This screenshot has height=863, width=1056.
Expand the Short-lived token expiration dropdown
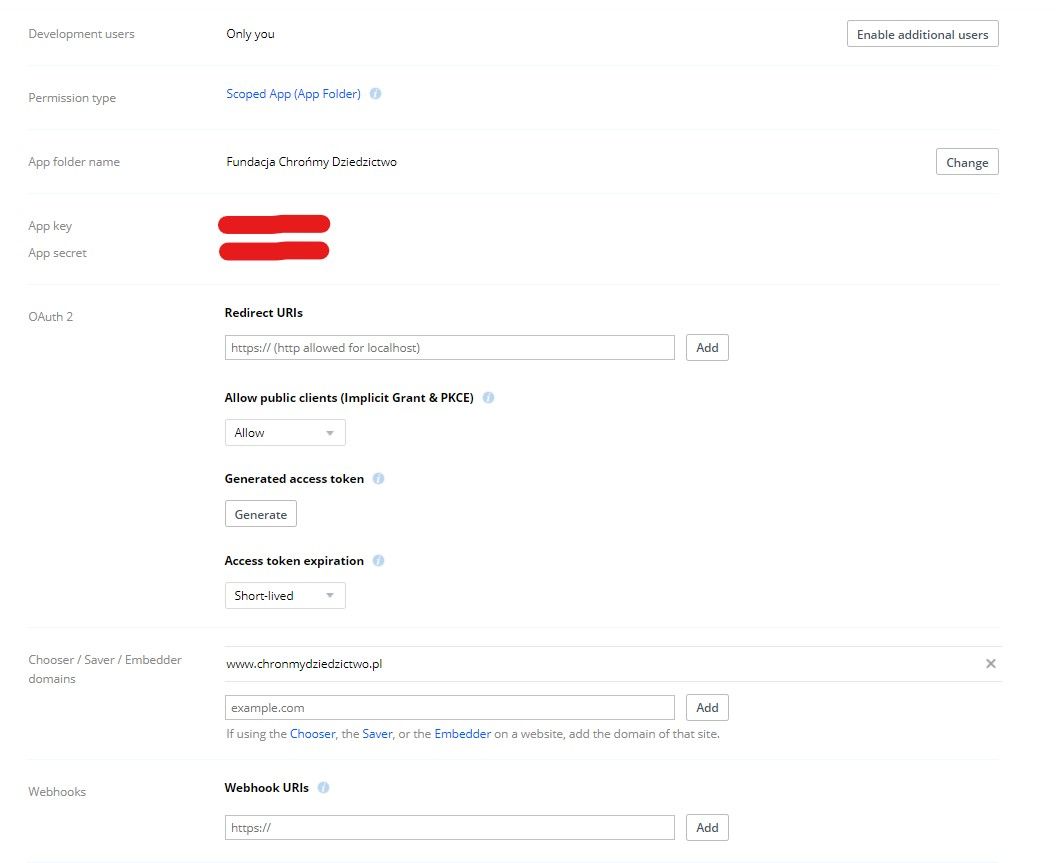(x=285, y=596)
